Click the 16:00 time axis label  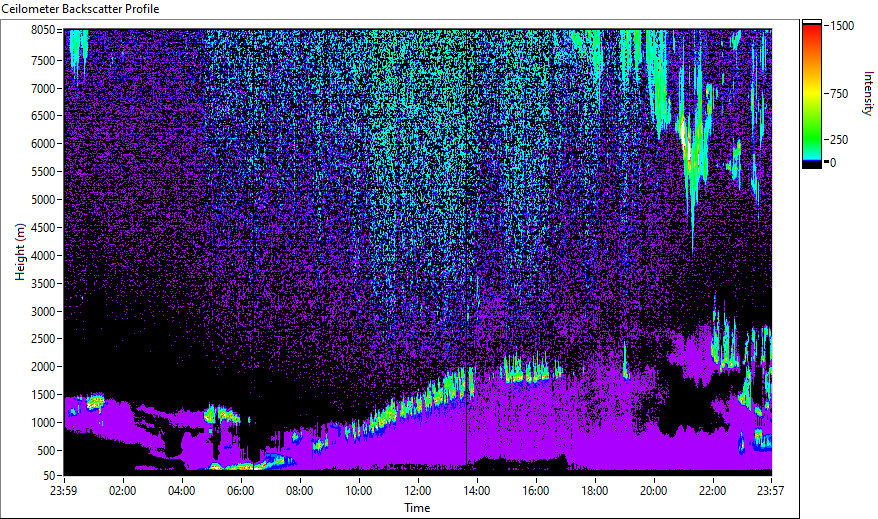click(x=535, y=491)
